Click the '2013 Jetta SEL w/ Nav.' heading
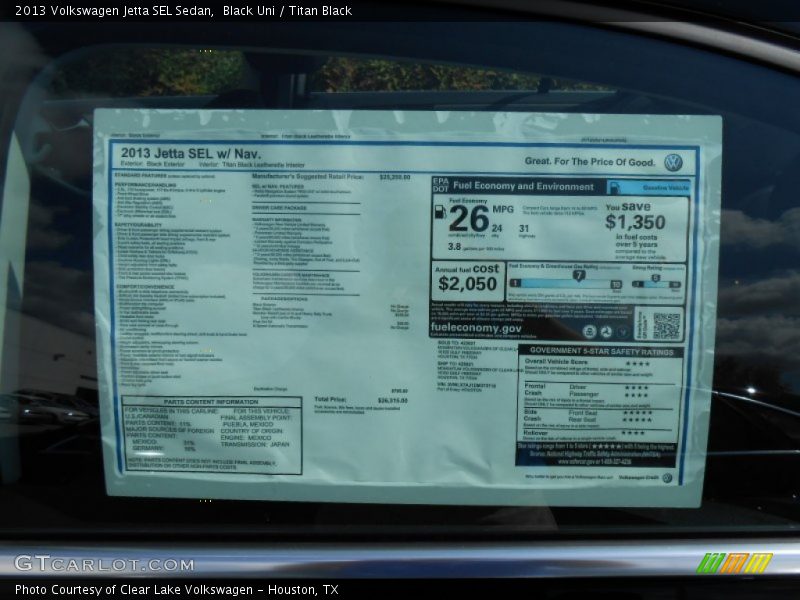The width and height of the screenshot is (800, 600). click(190, 153)
